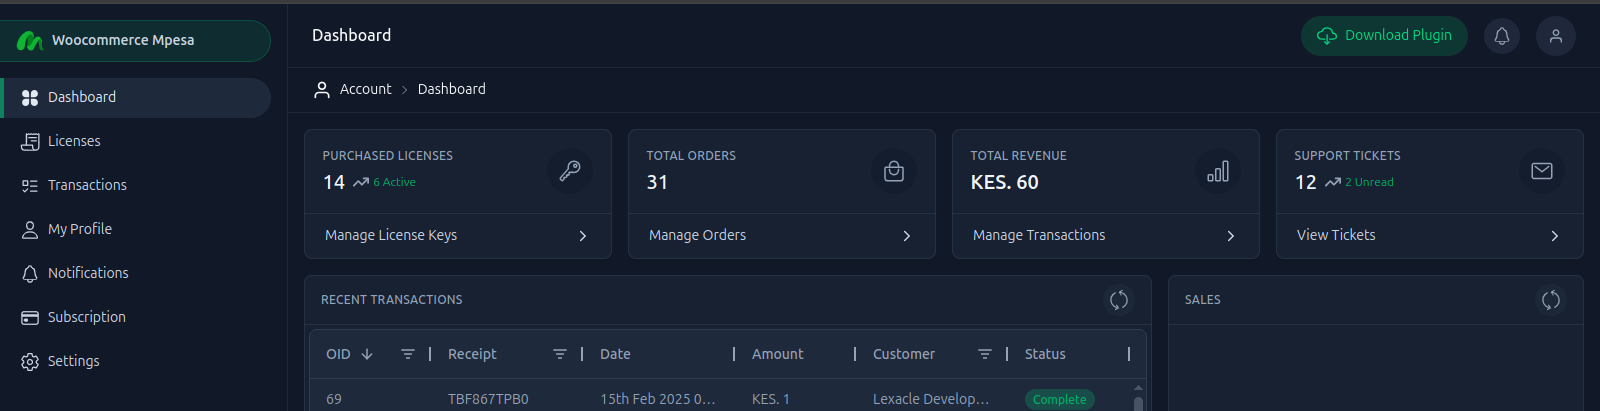Viewport: 1600px width, 411px height.
Task: Sort by the Receipt column header
Action: (x=472, y=354)
